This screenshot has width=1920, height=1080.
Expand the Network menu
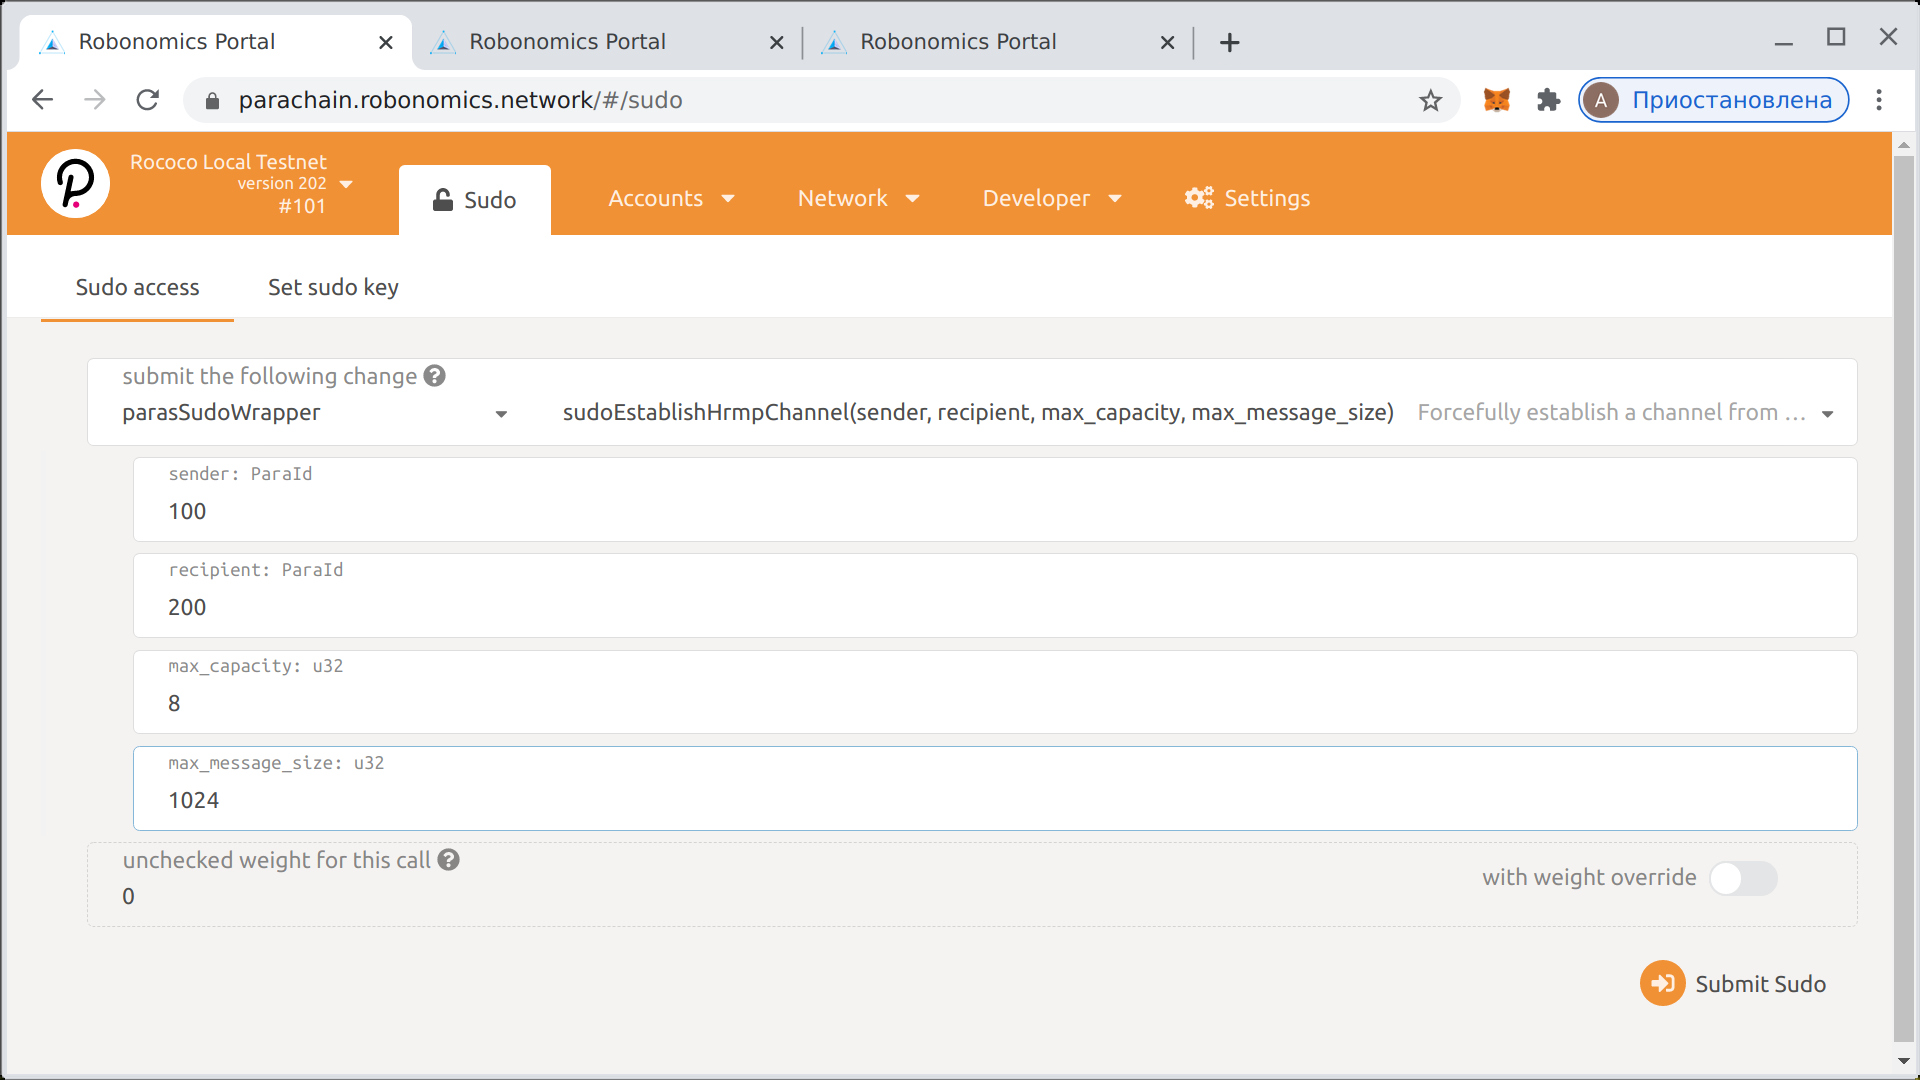pos(858,198)
